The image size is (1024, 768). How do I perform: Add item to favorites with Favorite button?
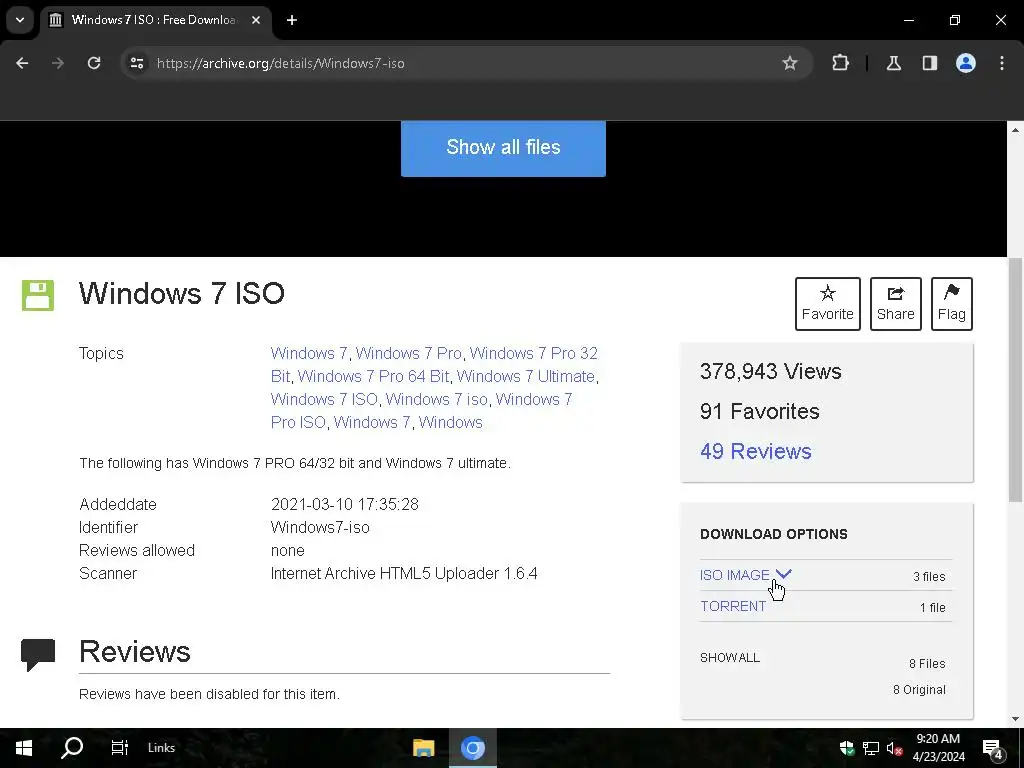point(827,304)
